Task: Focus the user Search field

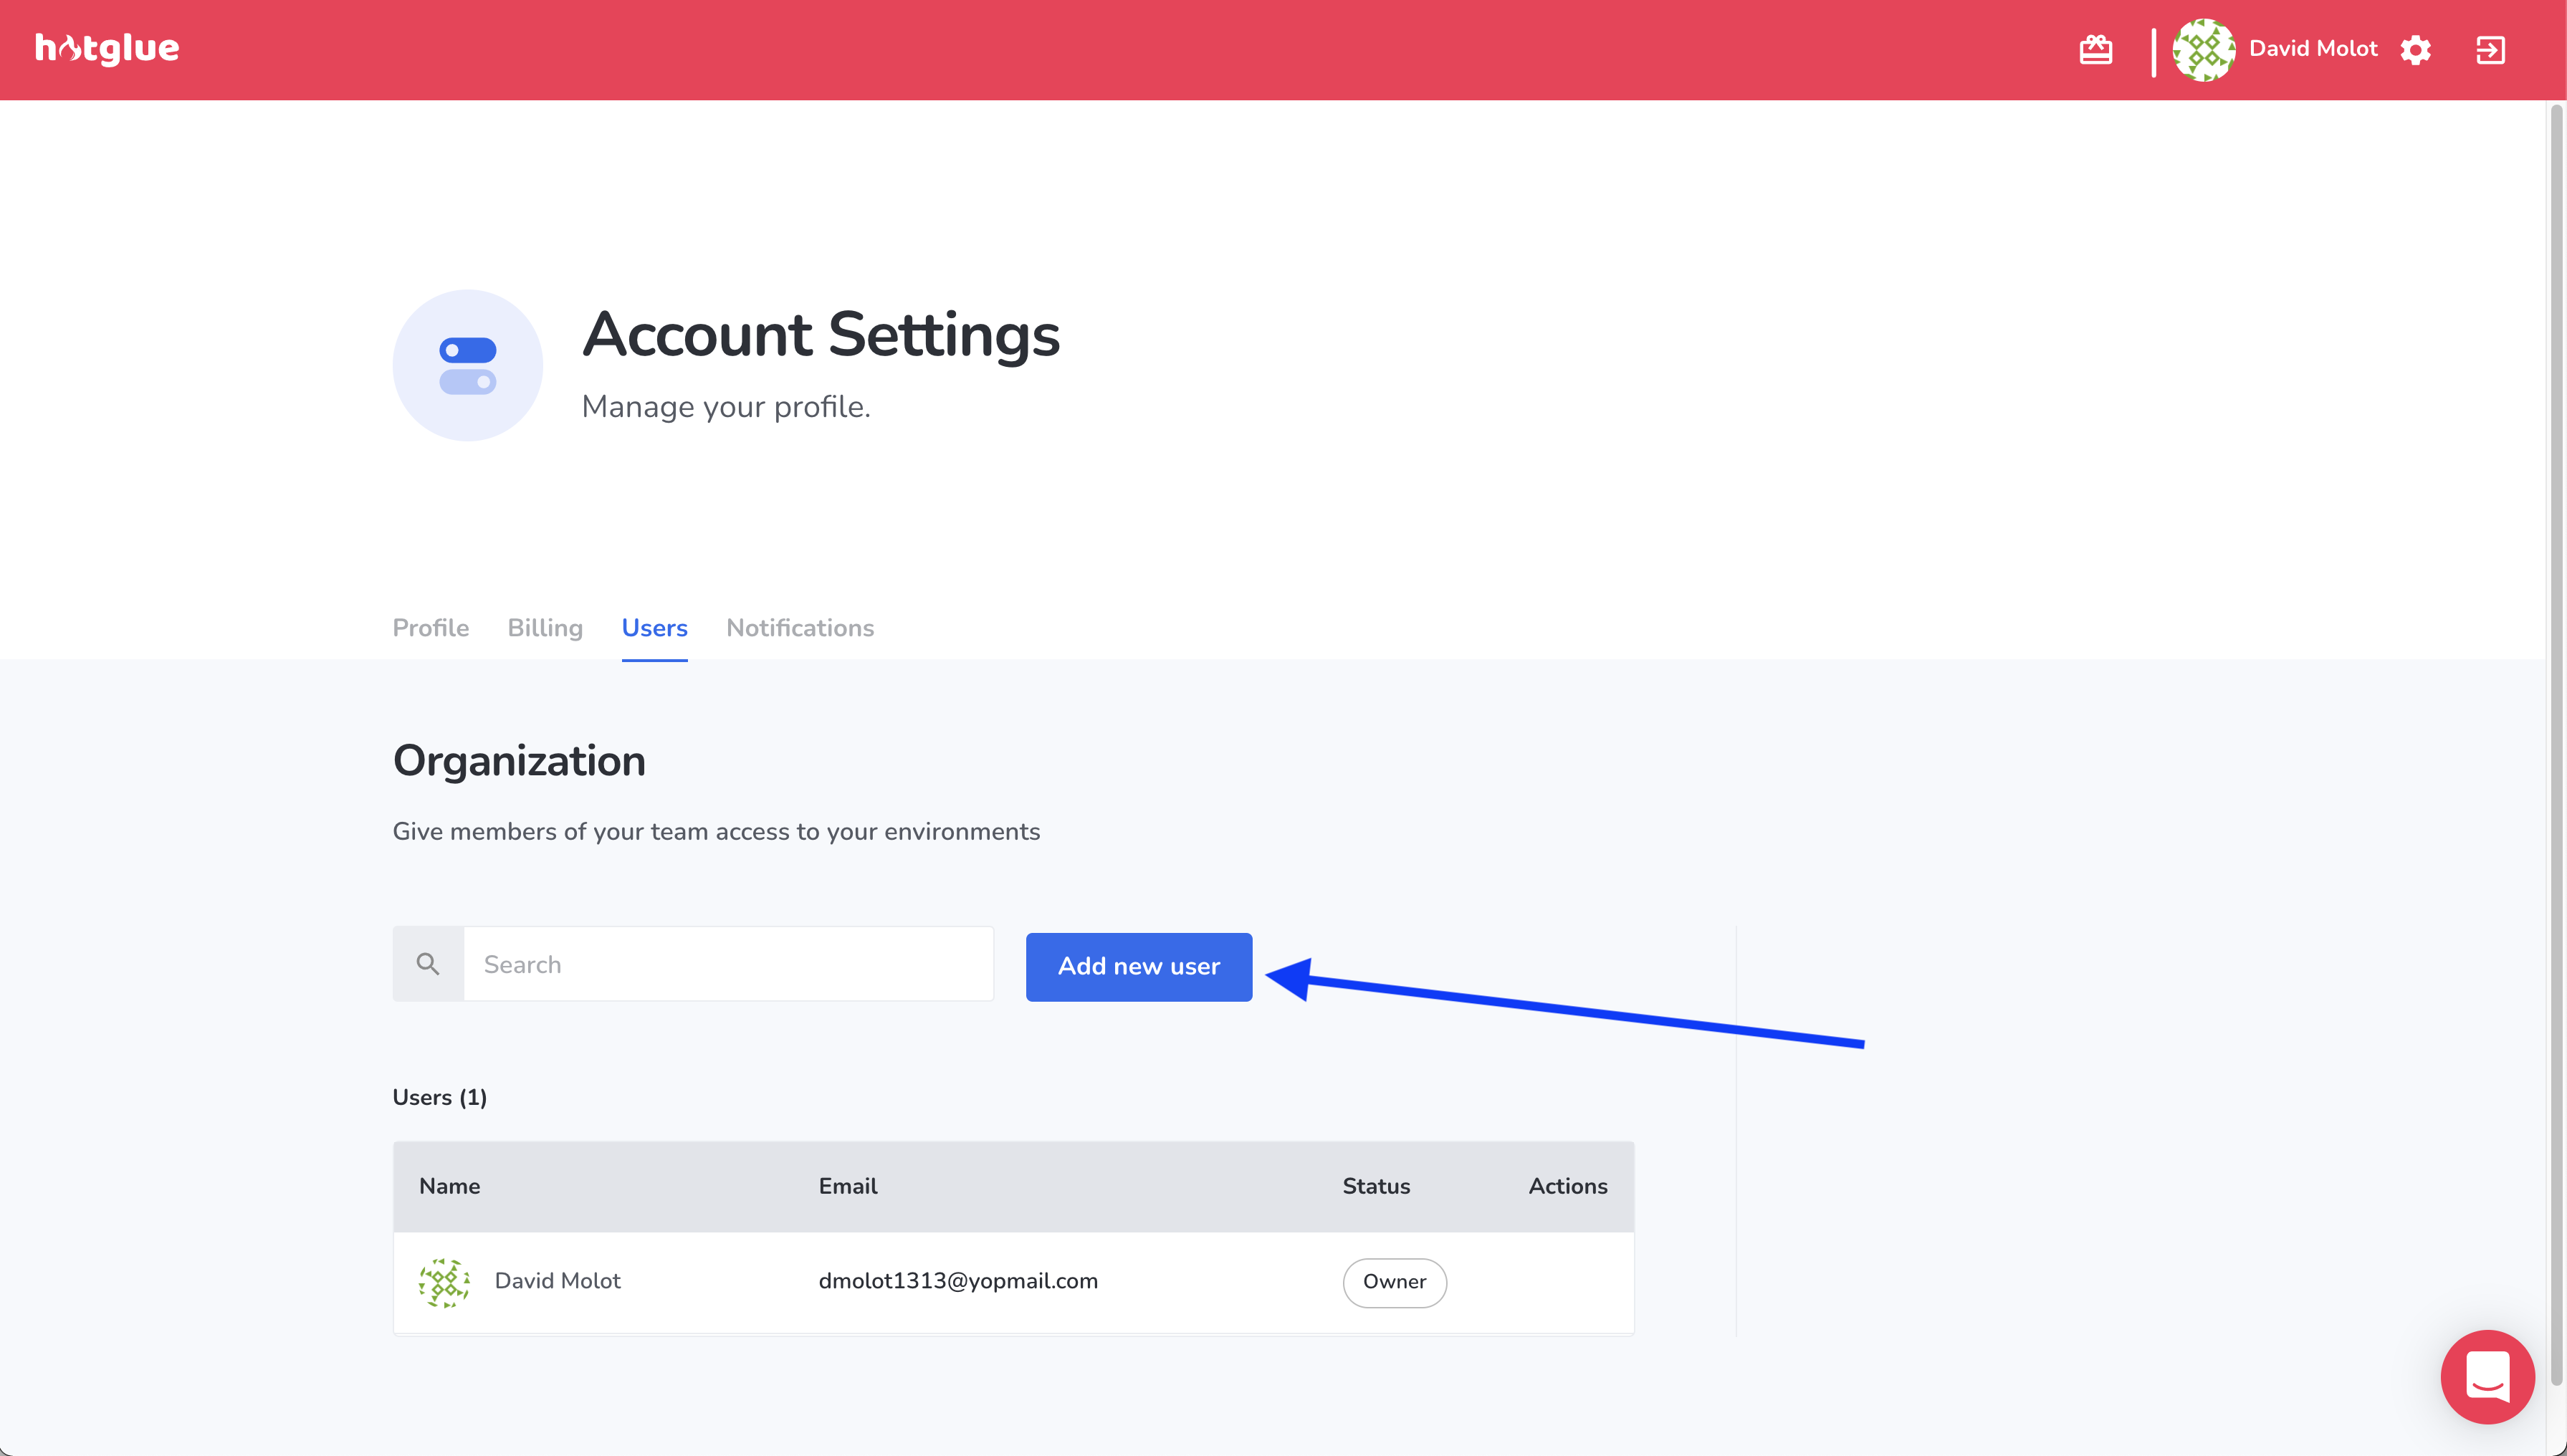Action: 728,964
